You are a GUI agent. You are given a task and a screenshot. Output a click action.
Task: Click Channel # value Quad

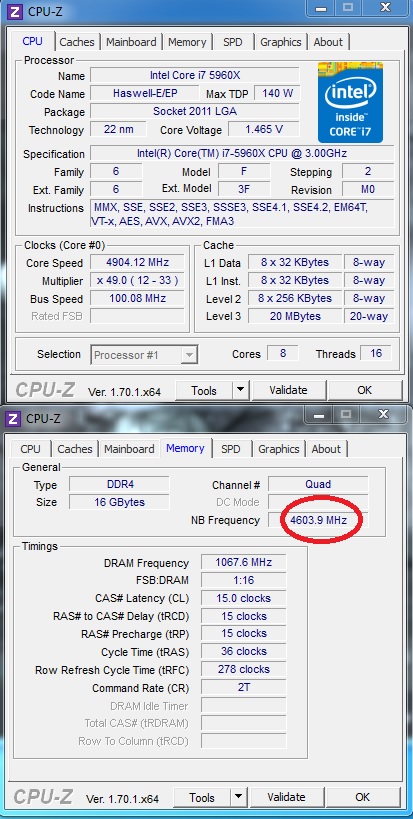click(318, 484)
